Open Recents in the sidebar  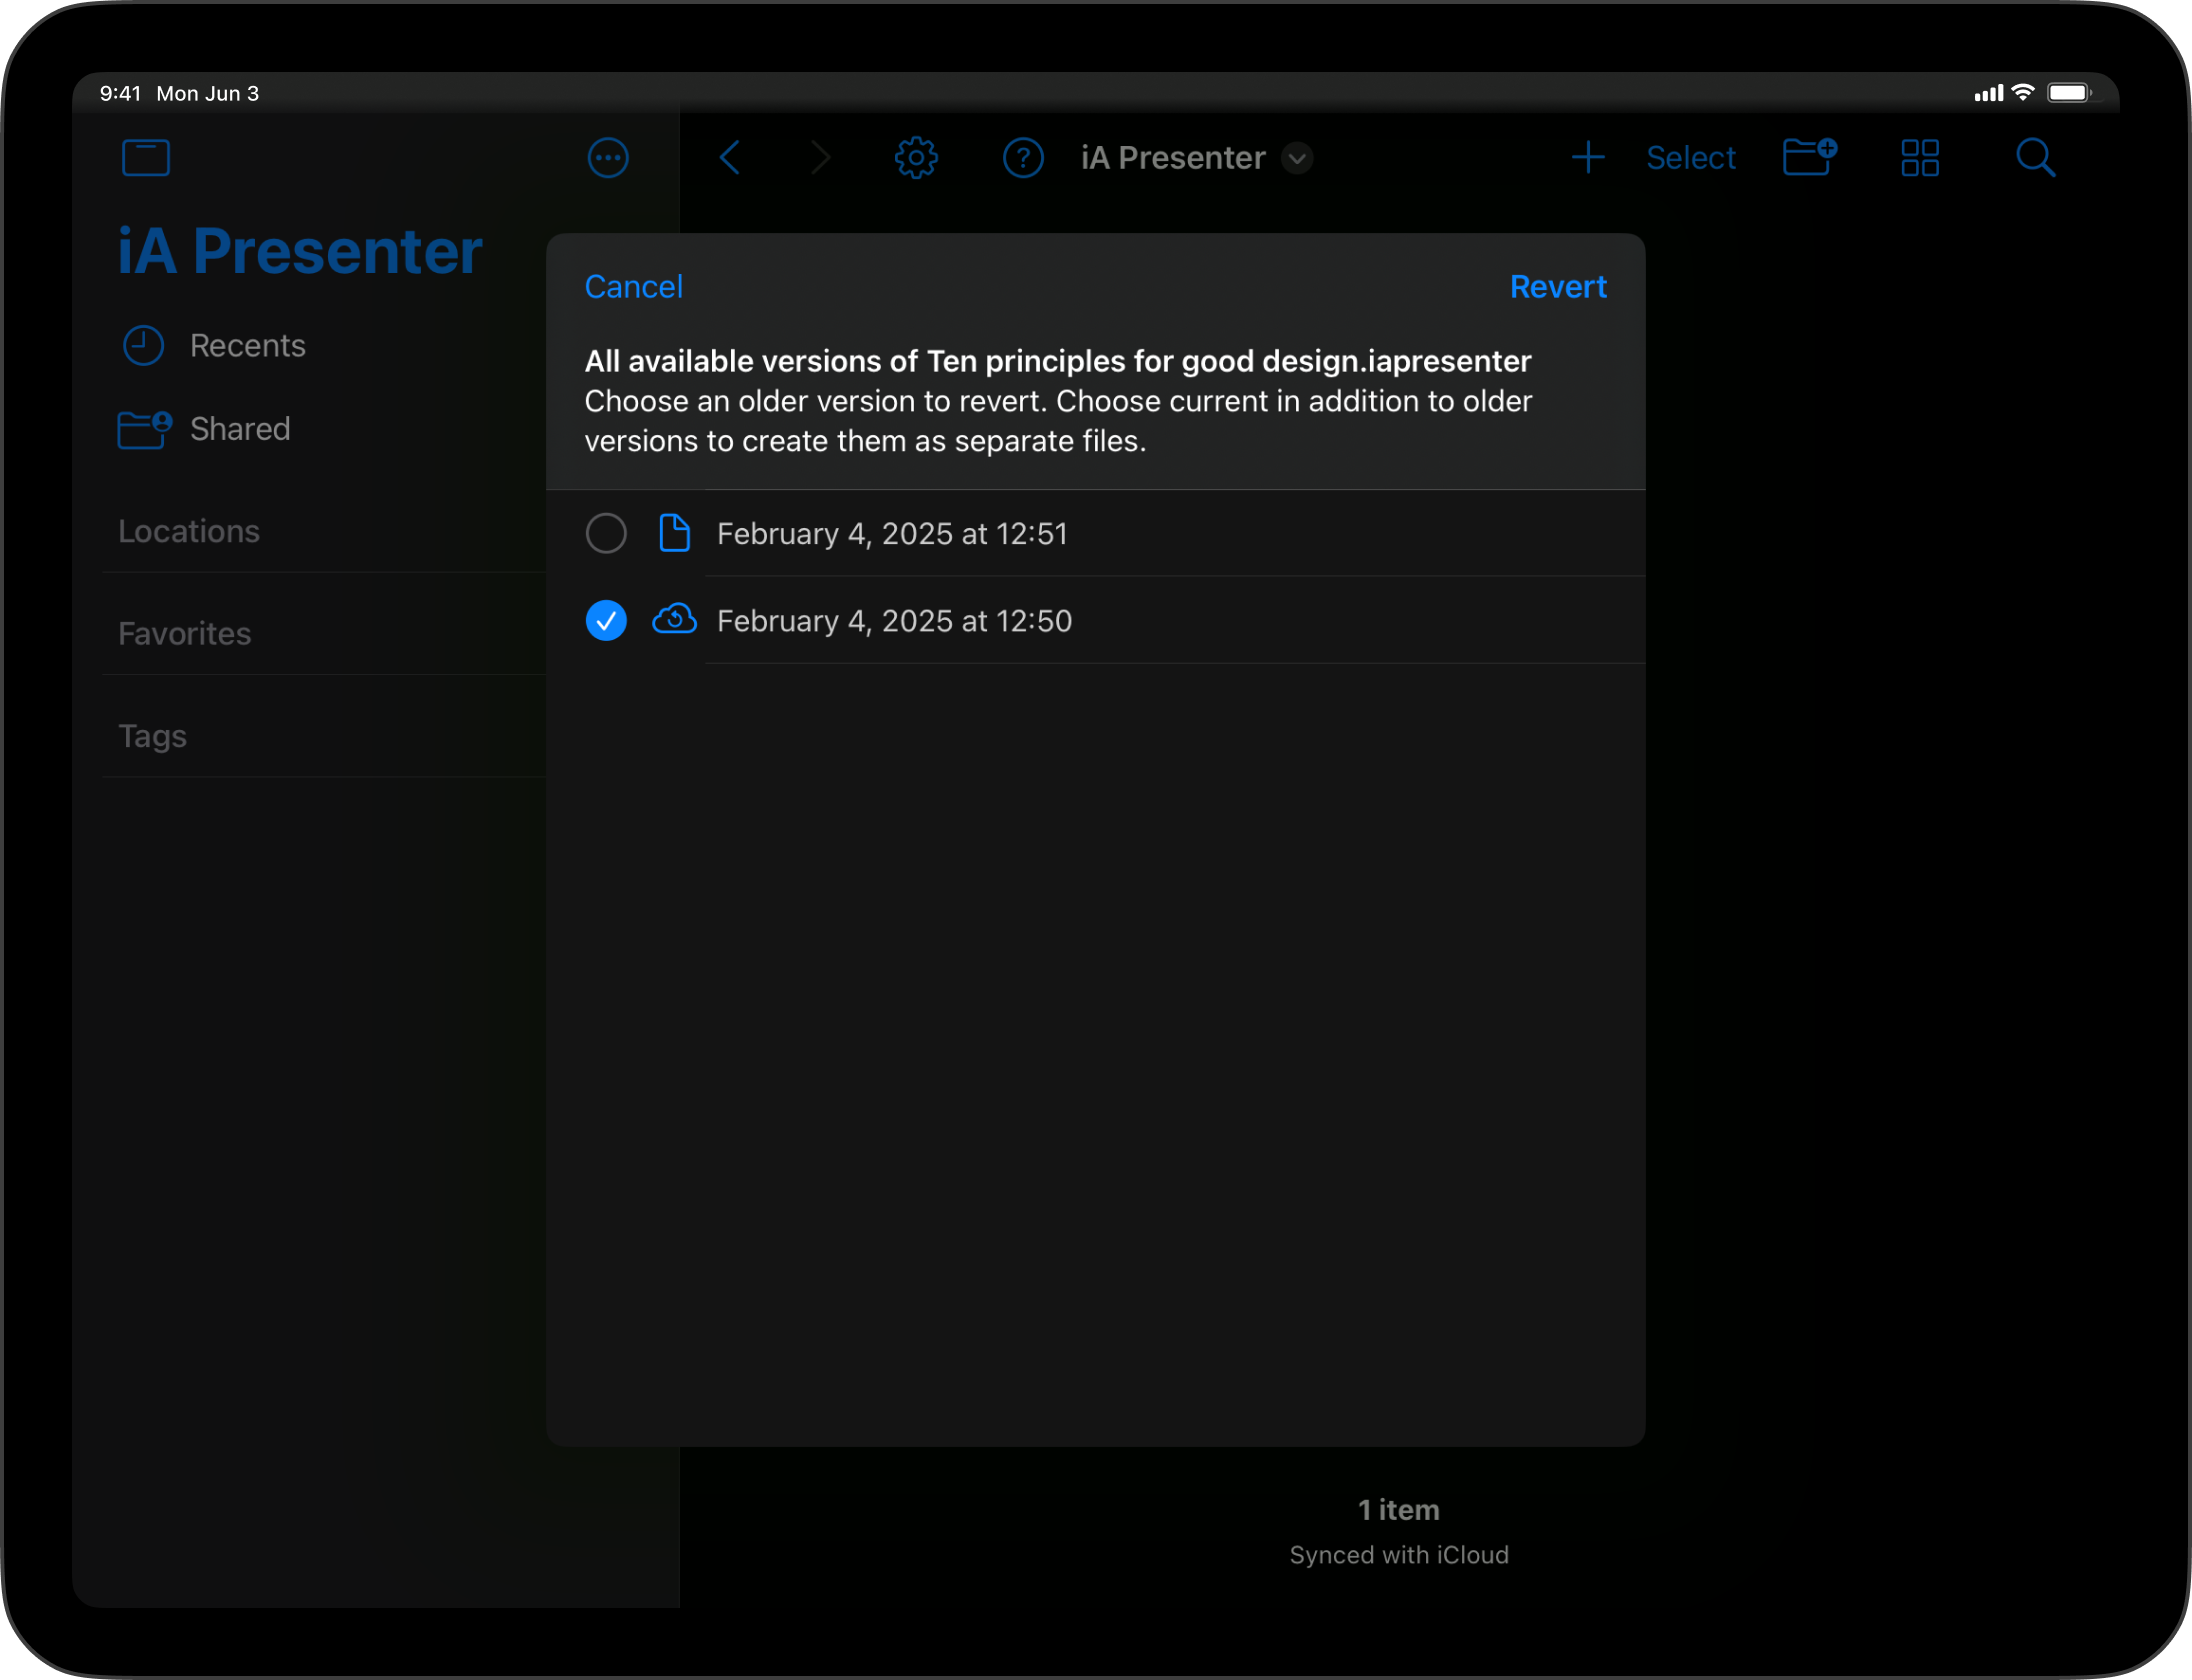pyautogui.click(x=248, y=346)
